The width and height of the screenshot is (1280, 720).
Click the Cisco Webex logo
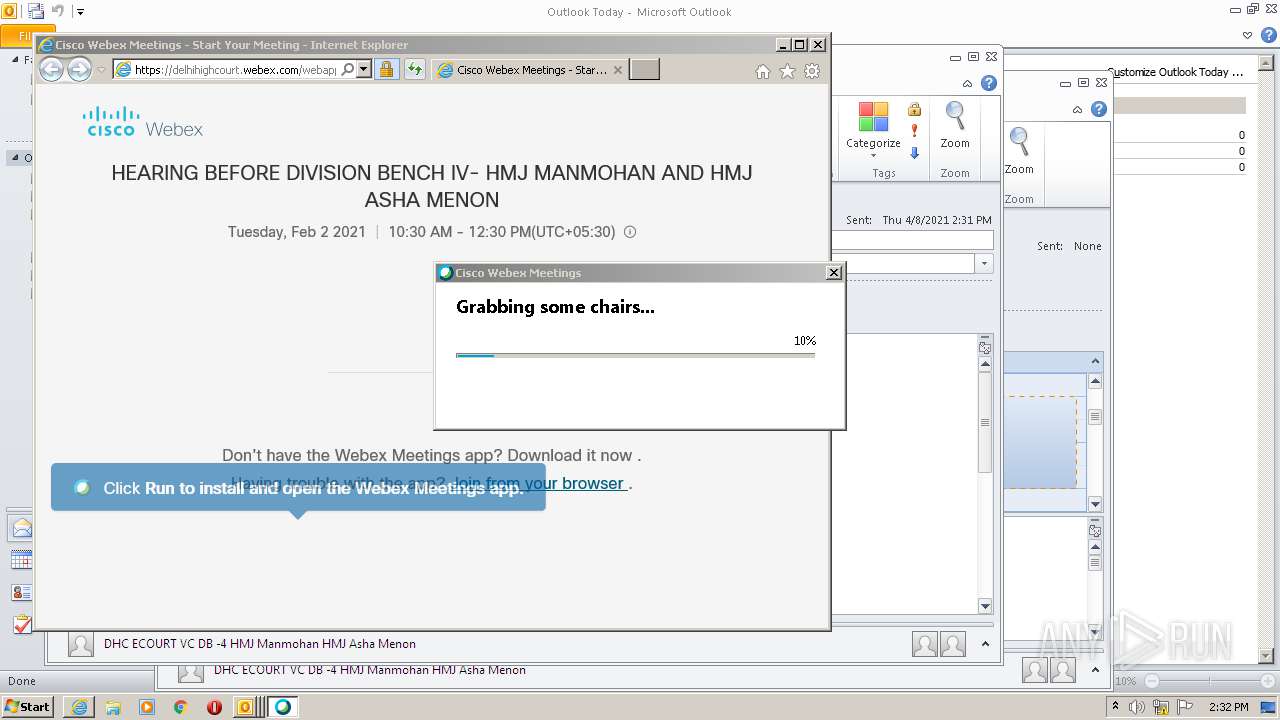click(143, 122)
